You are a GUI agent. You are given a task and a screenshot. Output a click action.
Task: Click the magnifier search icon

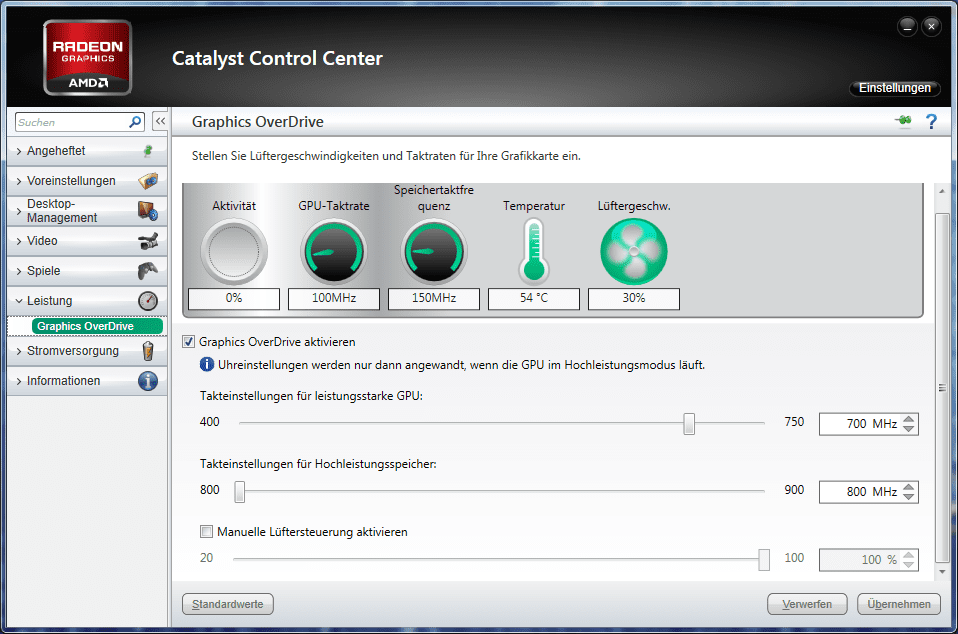click(x=135, y=122)
